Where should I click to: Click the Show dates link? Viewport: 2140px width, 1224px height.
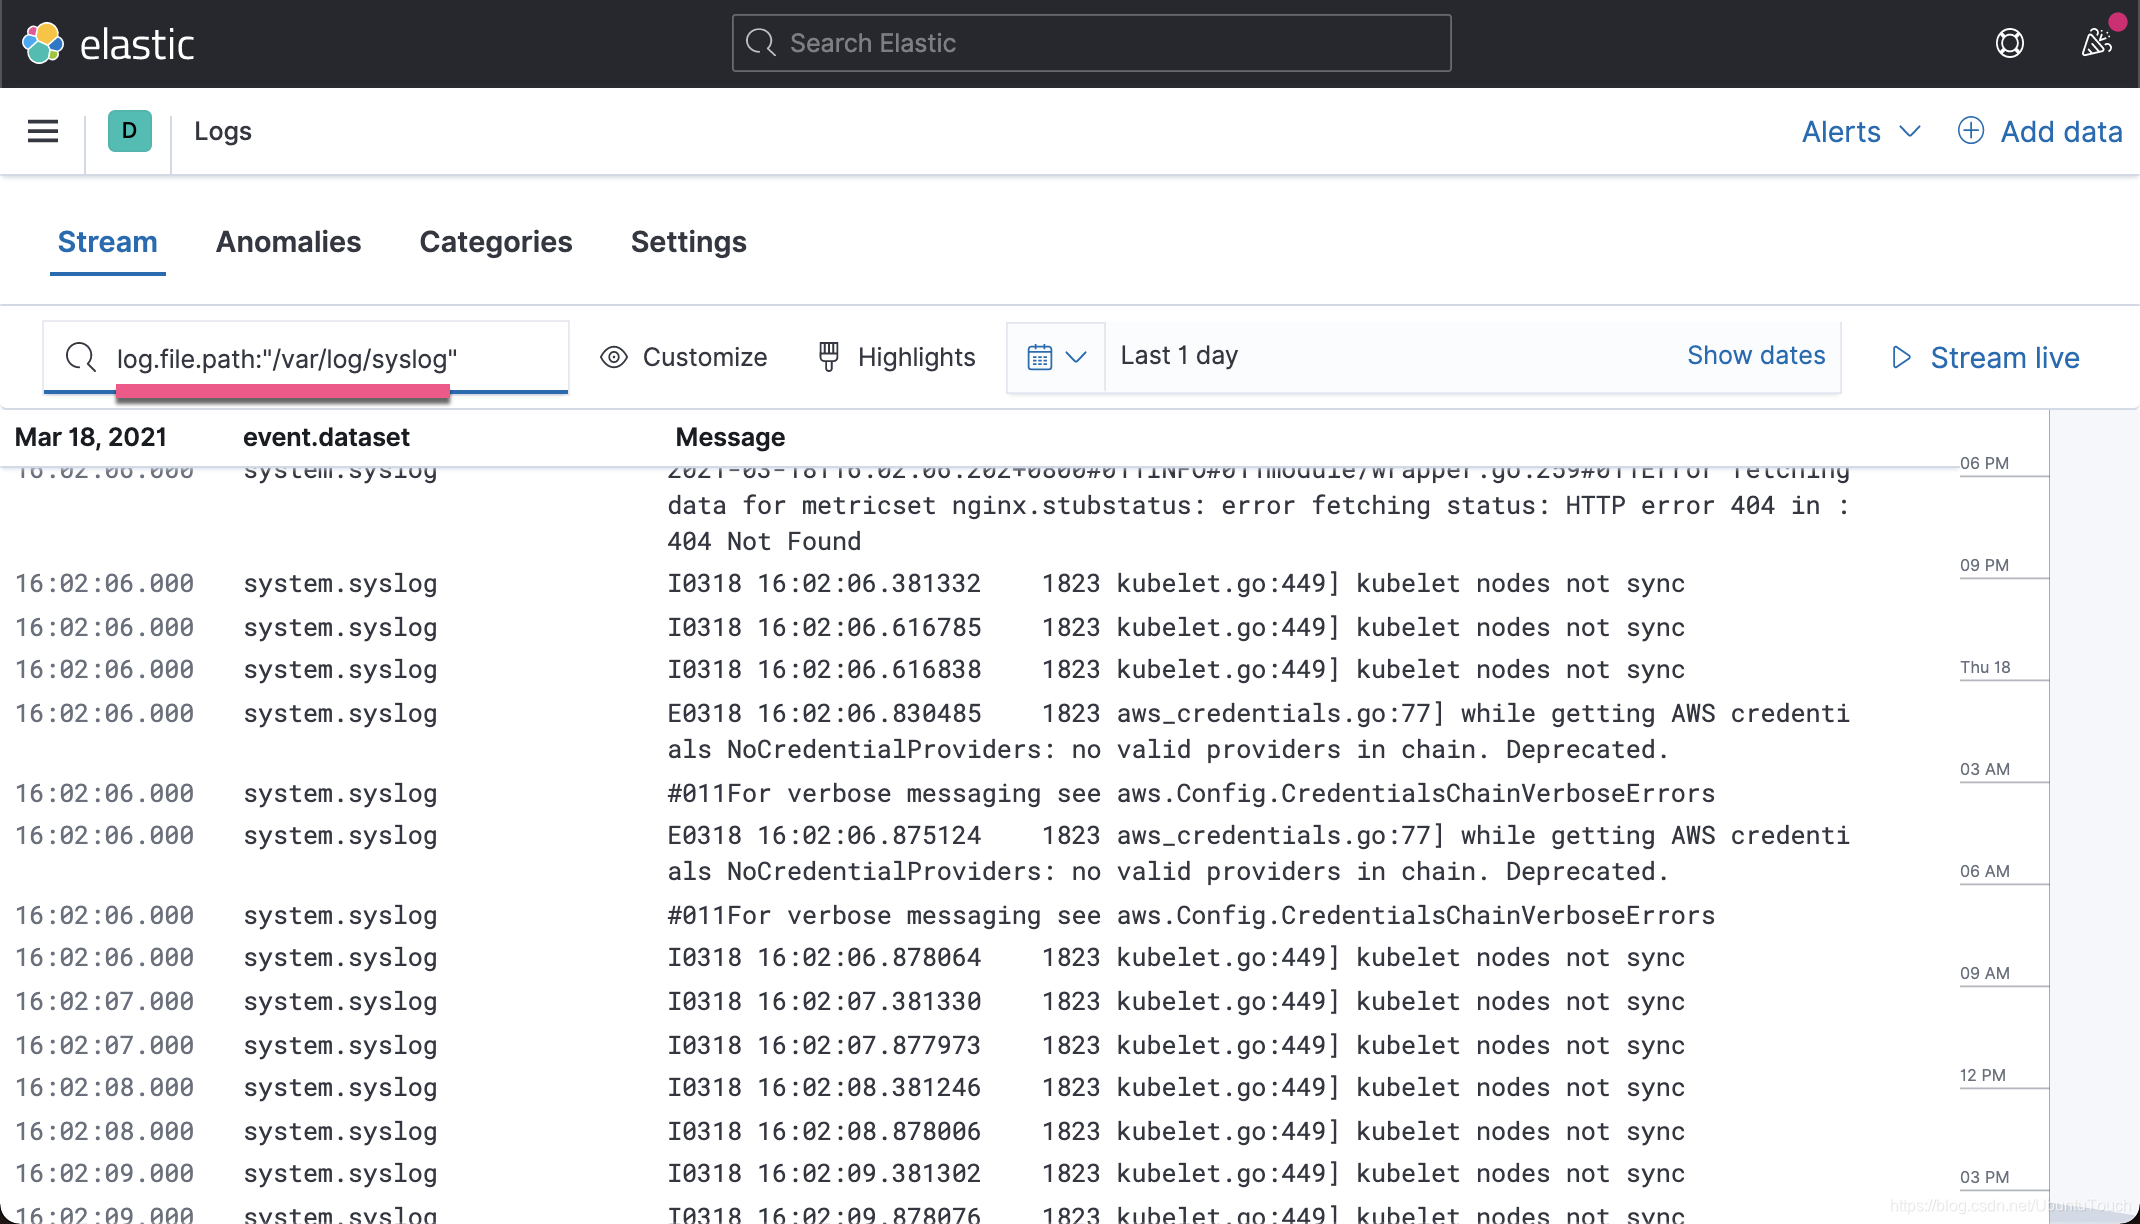click(x=1756, y=355)
